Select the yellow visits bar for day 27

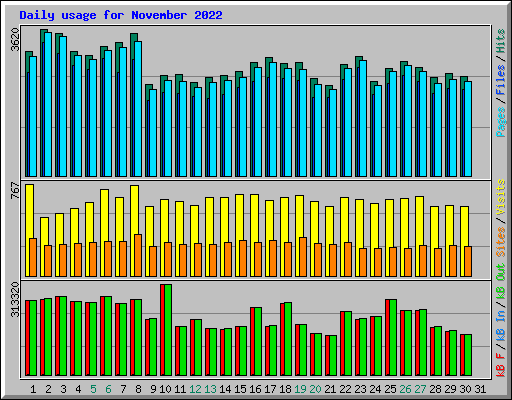point(418,221)
